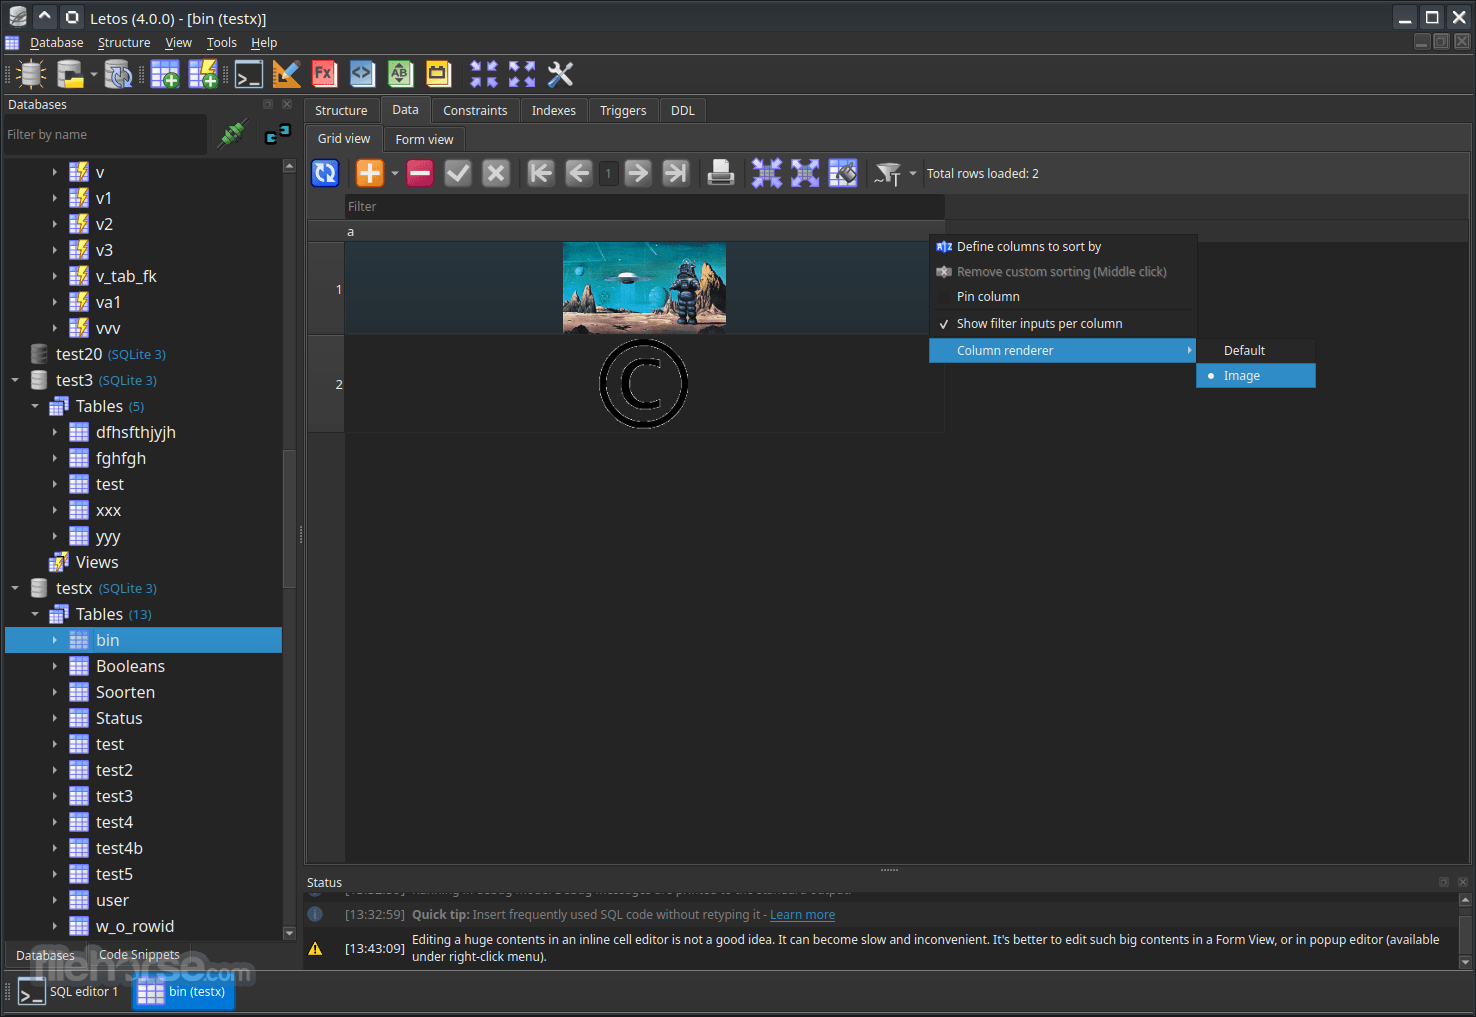
Task: Click the printer icon in data toolbar
Action: pos(721,173)
